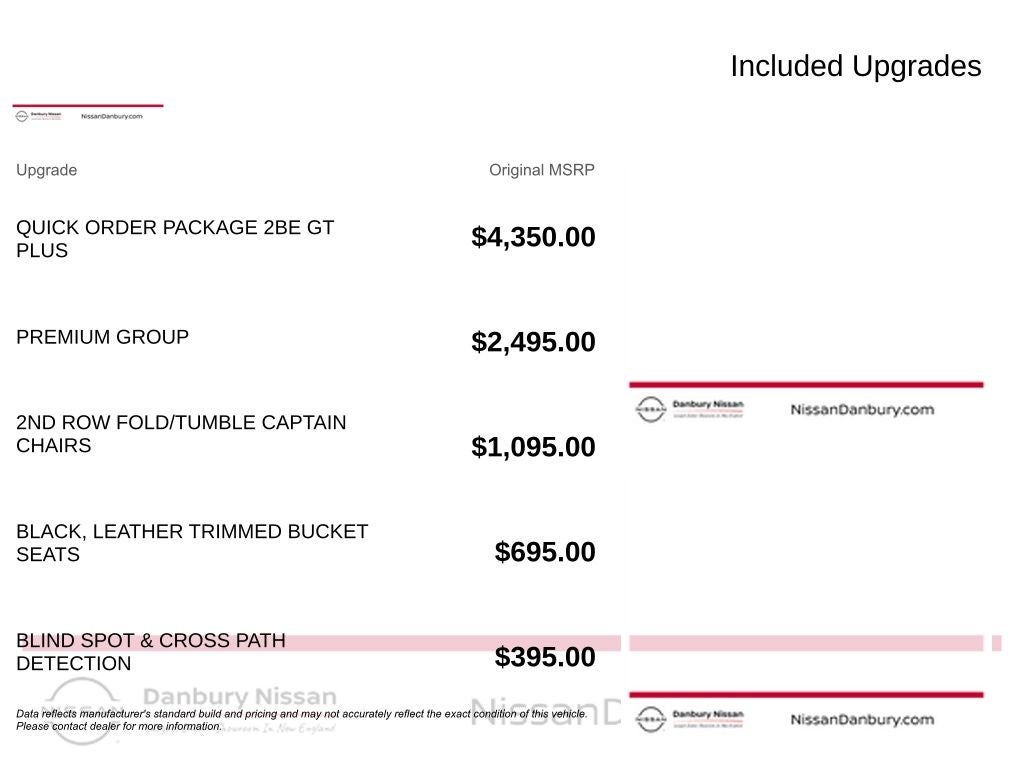Select the Premium Group upgrade
The width and height of the screenshot is (1024, 768).
tap(102, 337)
